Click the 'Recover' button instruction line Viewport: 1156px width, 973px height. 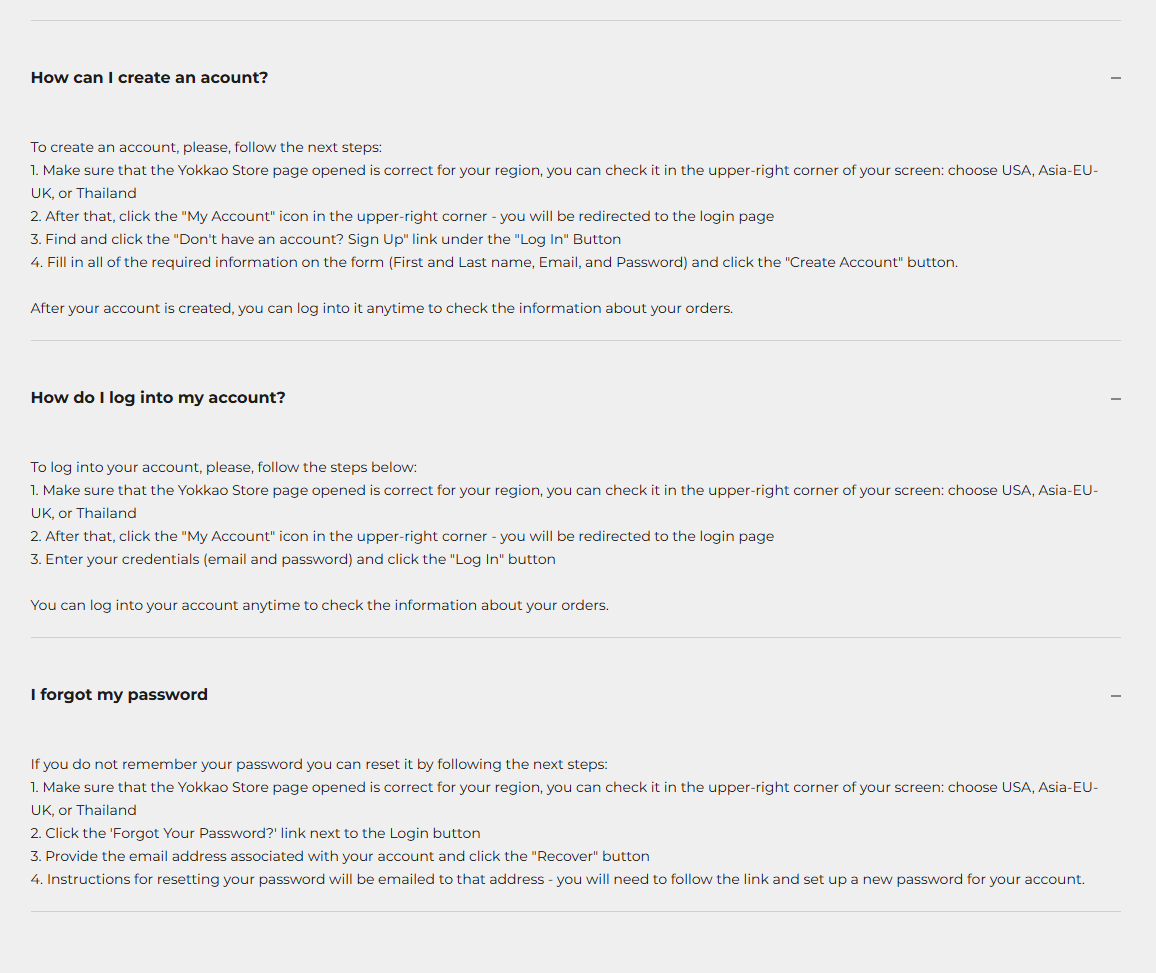click(340, 856)
